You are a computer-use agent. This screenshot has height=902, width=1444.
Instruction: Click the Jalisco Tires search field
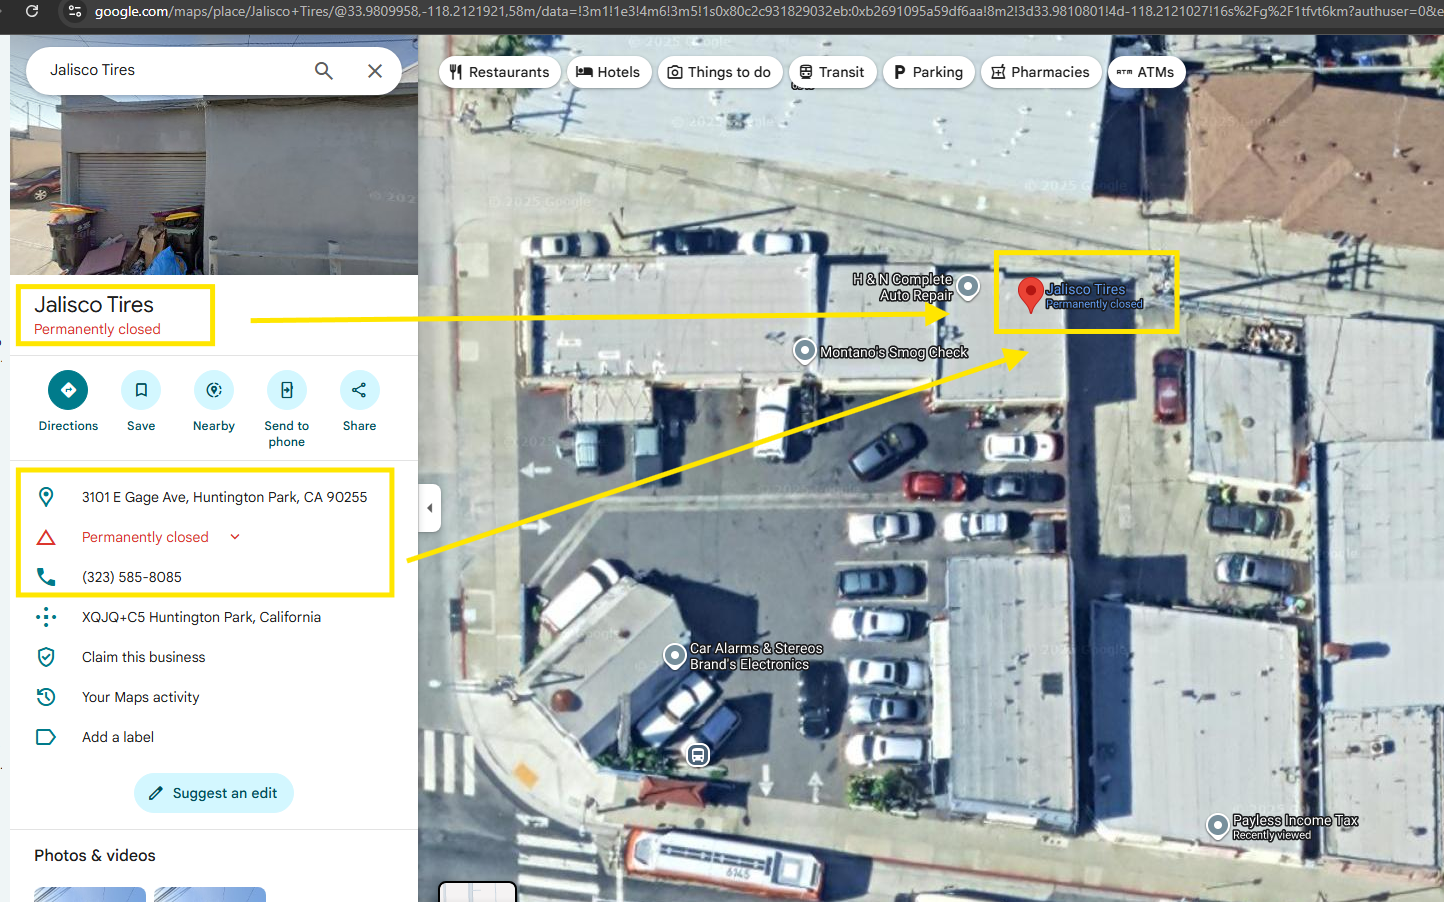(175, 70)
